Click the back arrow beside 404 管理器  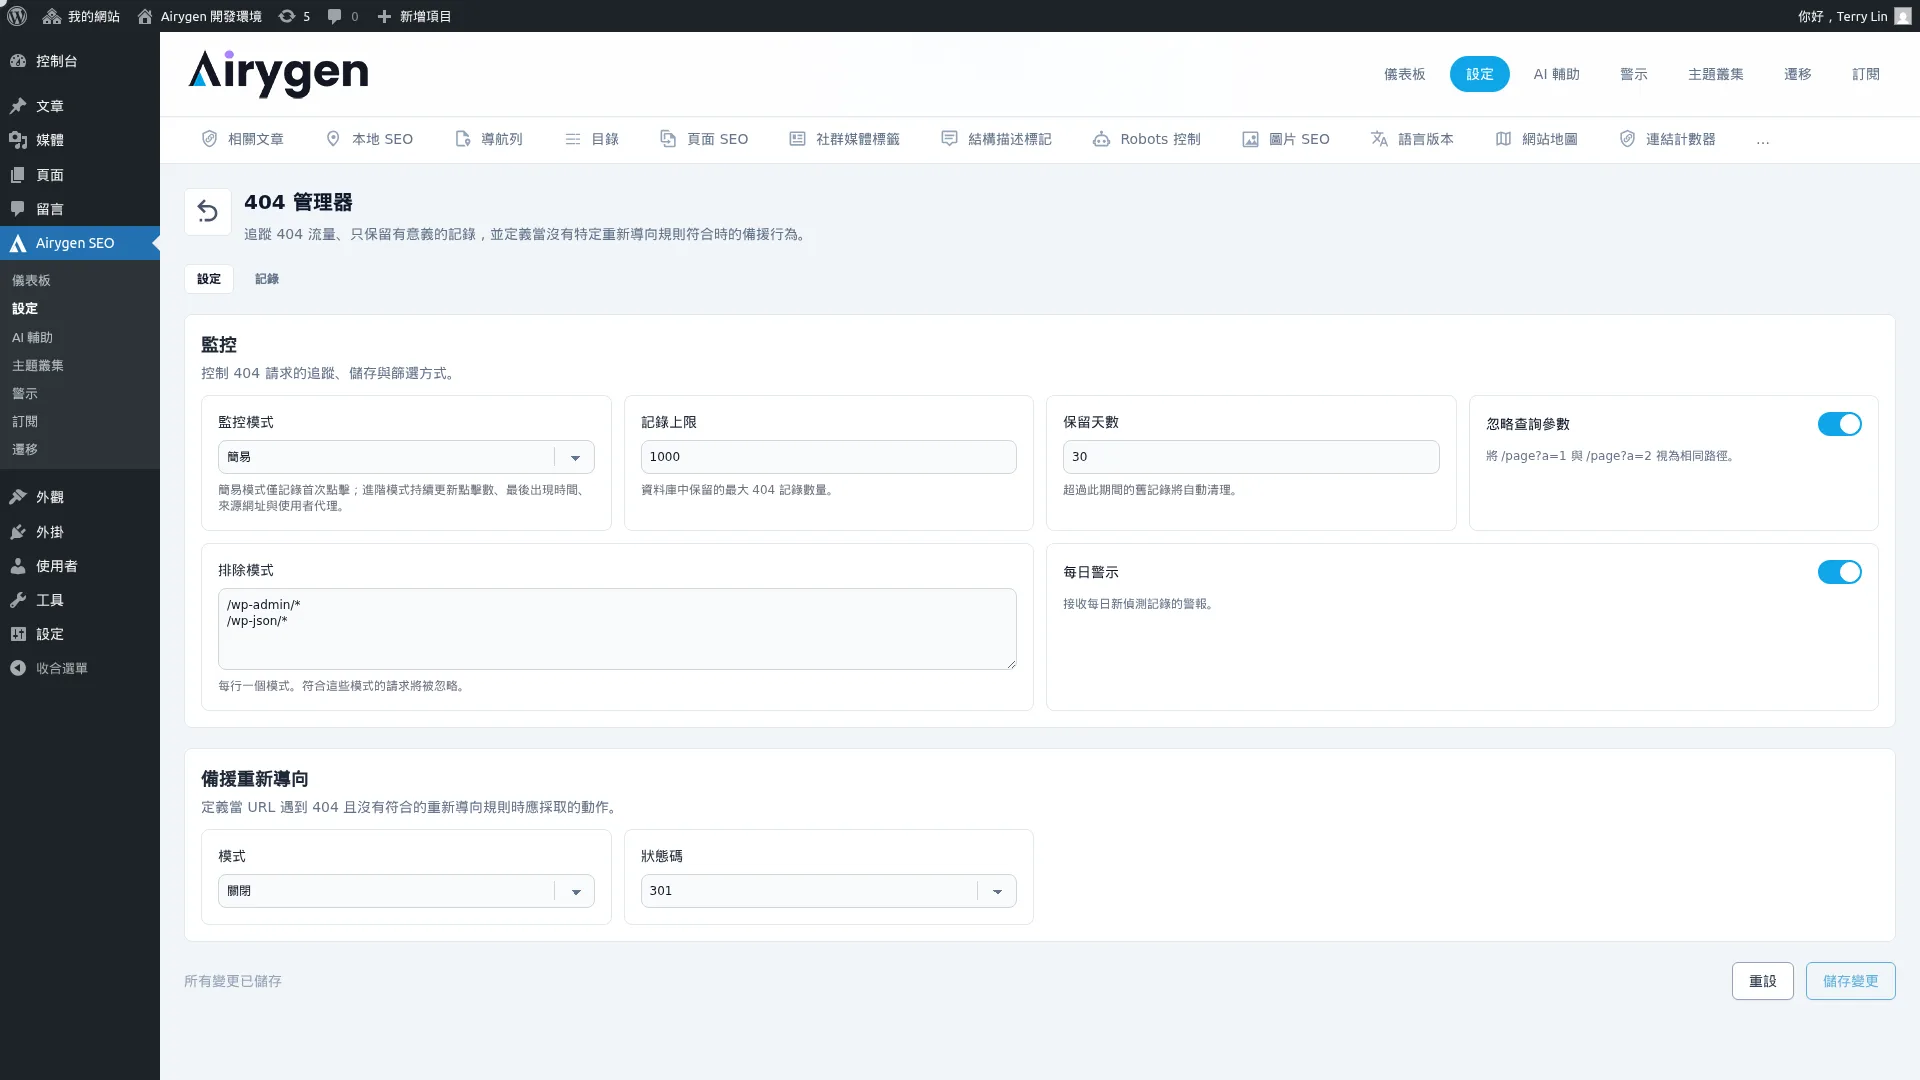(x=208, y=212)
